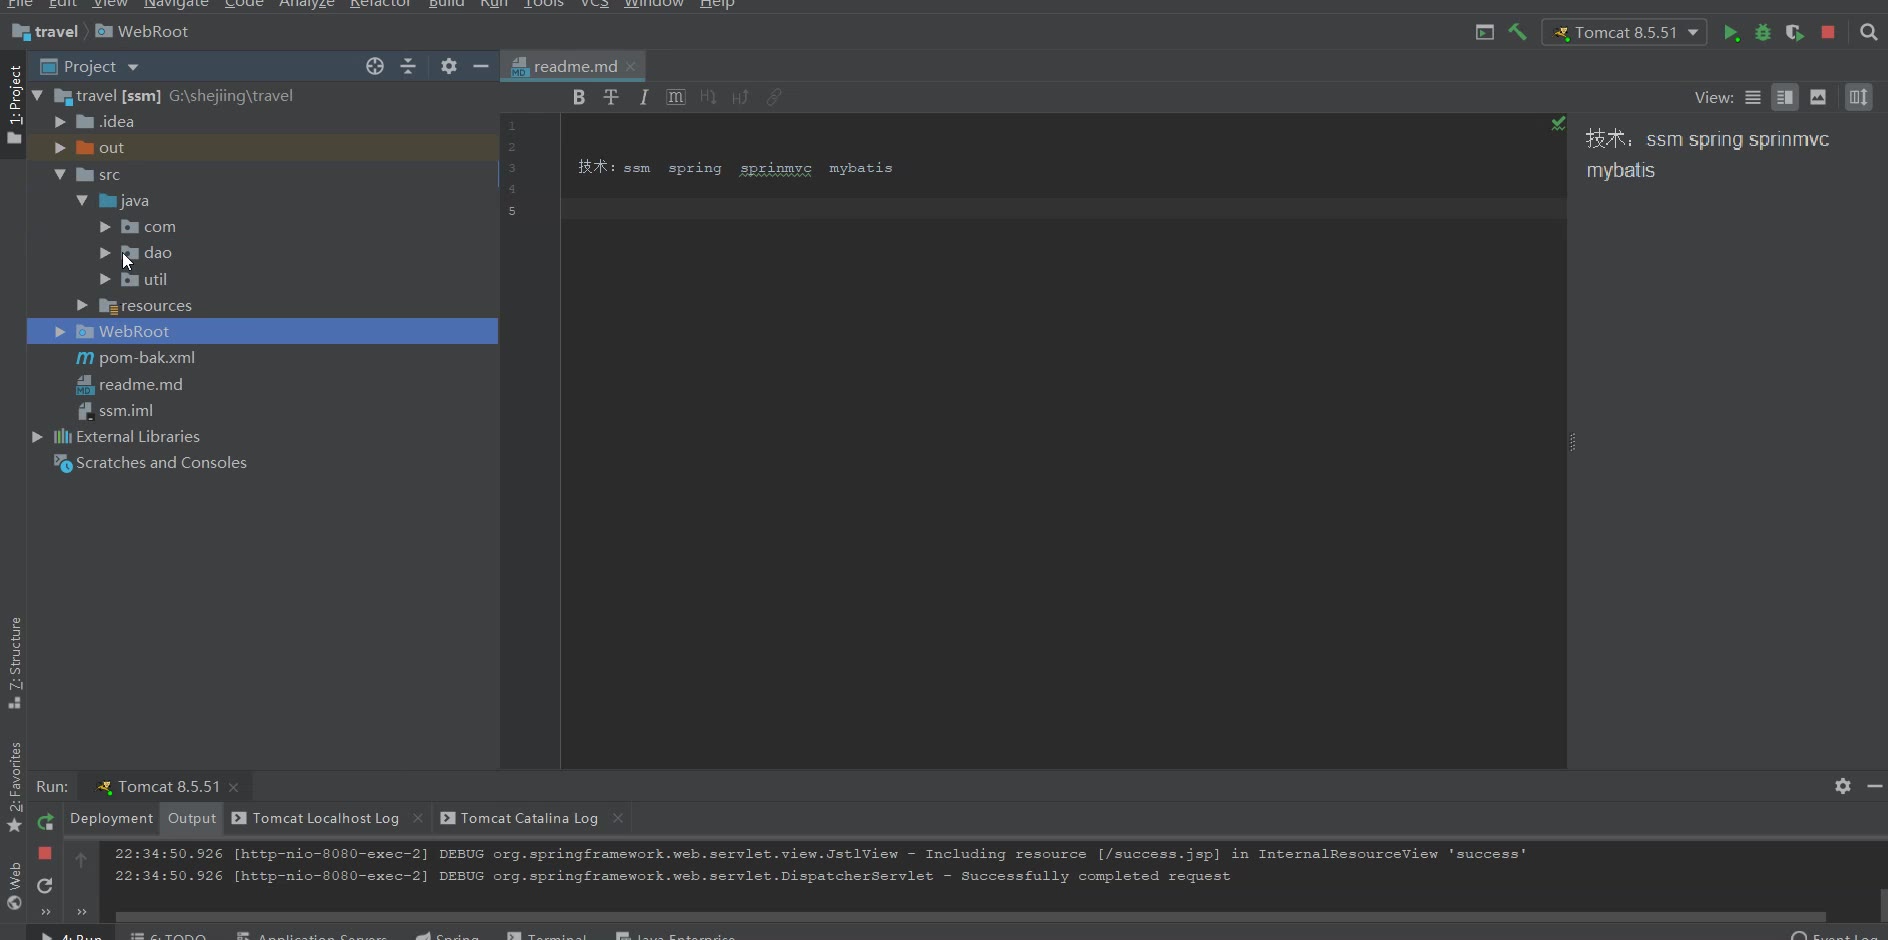Click the WebRoot breadcrumb in navigation bar
The width and height of the screenshot is (1888, 940).
(x=152, y=32)
